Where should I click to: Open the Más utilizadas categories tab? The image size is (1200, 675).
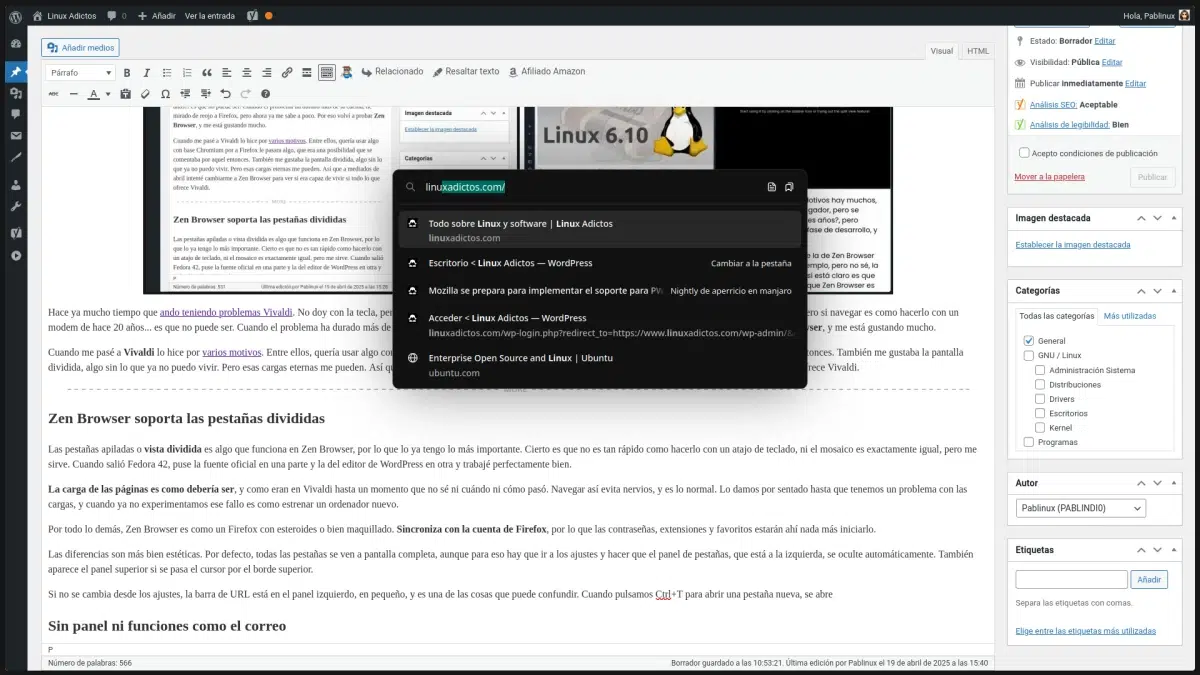point(1129,316)
